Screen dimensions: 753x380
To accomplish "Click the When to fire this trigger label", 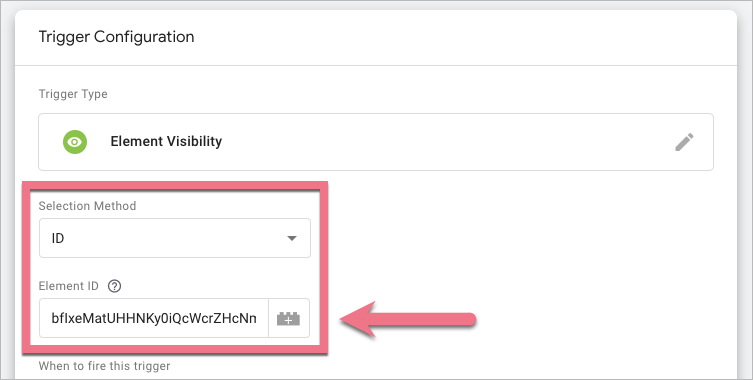I will pyautogui.click(x=104, y=366).
